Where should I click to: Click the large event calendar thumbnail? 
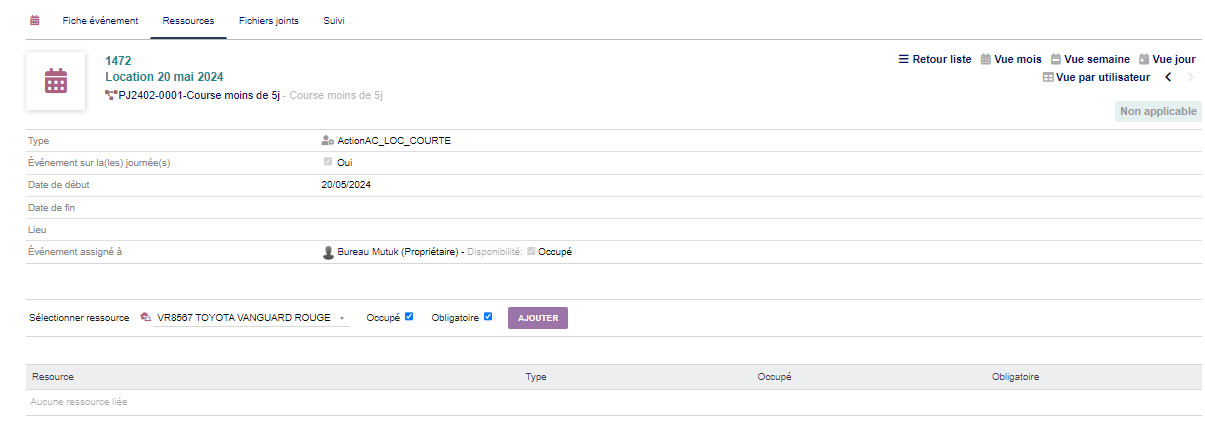(x=55, y=80)
